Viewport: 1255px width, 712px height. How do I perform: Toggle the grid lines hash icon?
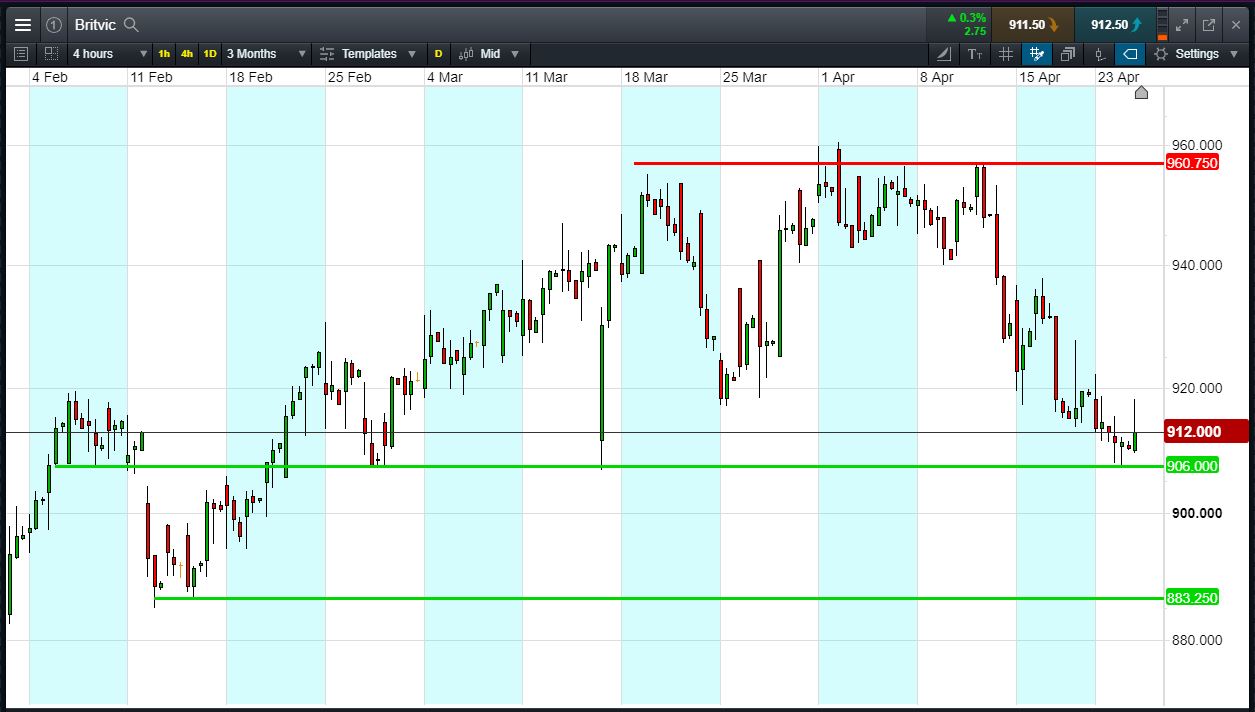point(1006,54)
